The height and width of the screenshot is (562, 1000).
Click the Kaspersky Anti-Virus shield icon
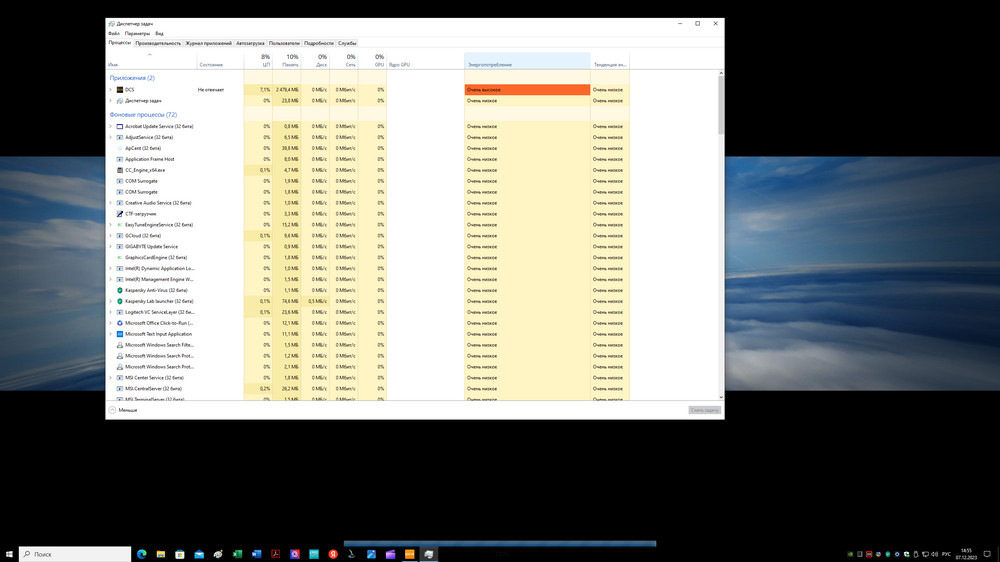[x=120, y=290]
